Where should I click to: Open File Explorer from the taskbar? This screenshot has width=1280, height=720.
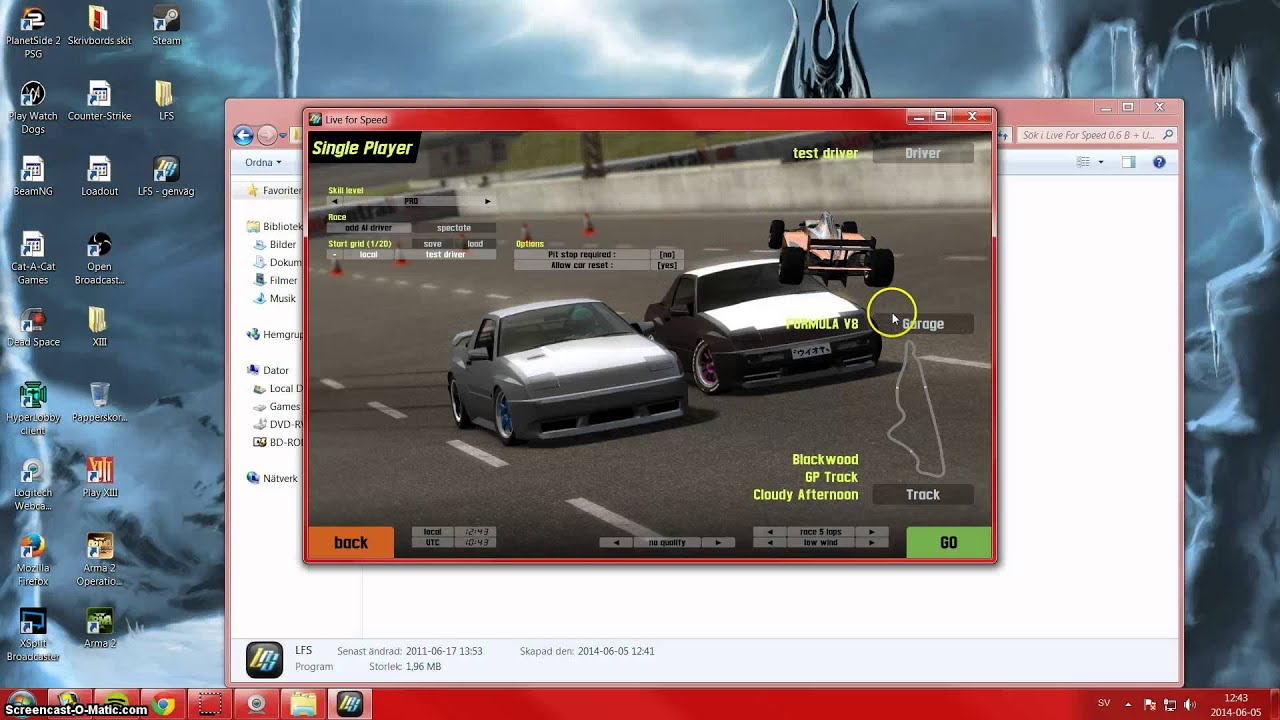tap(303, 704)
